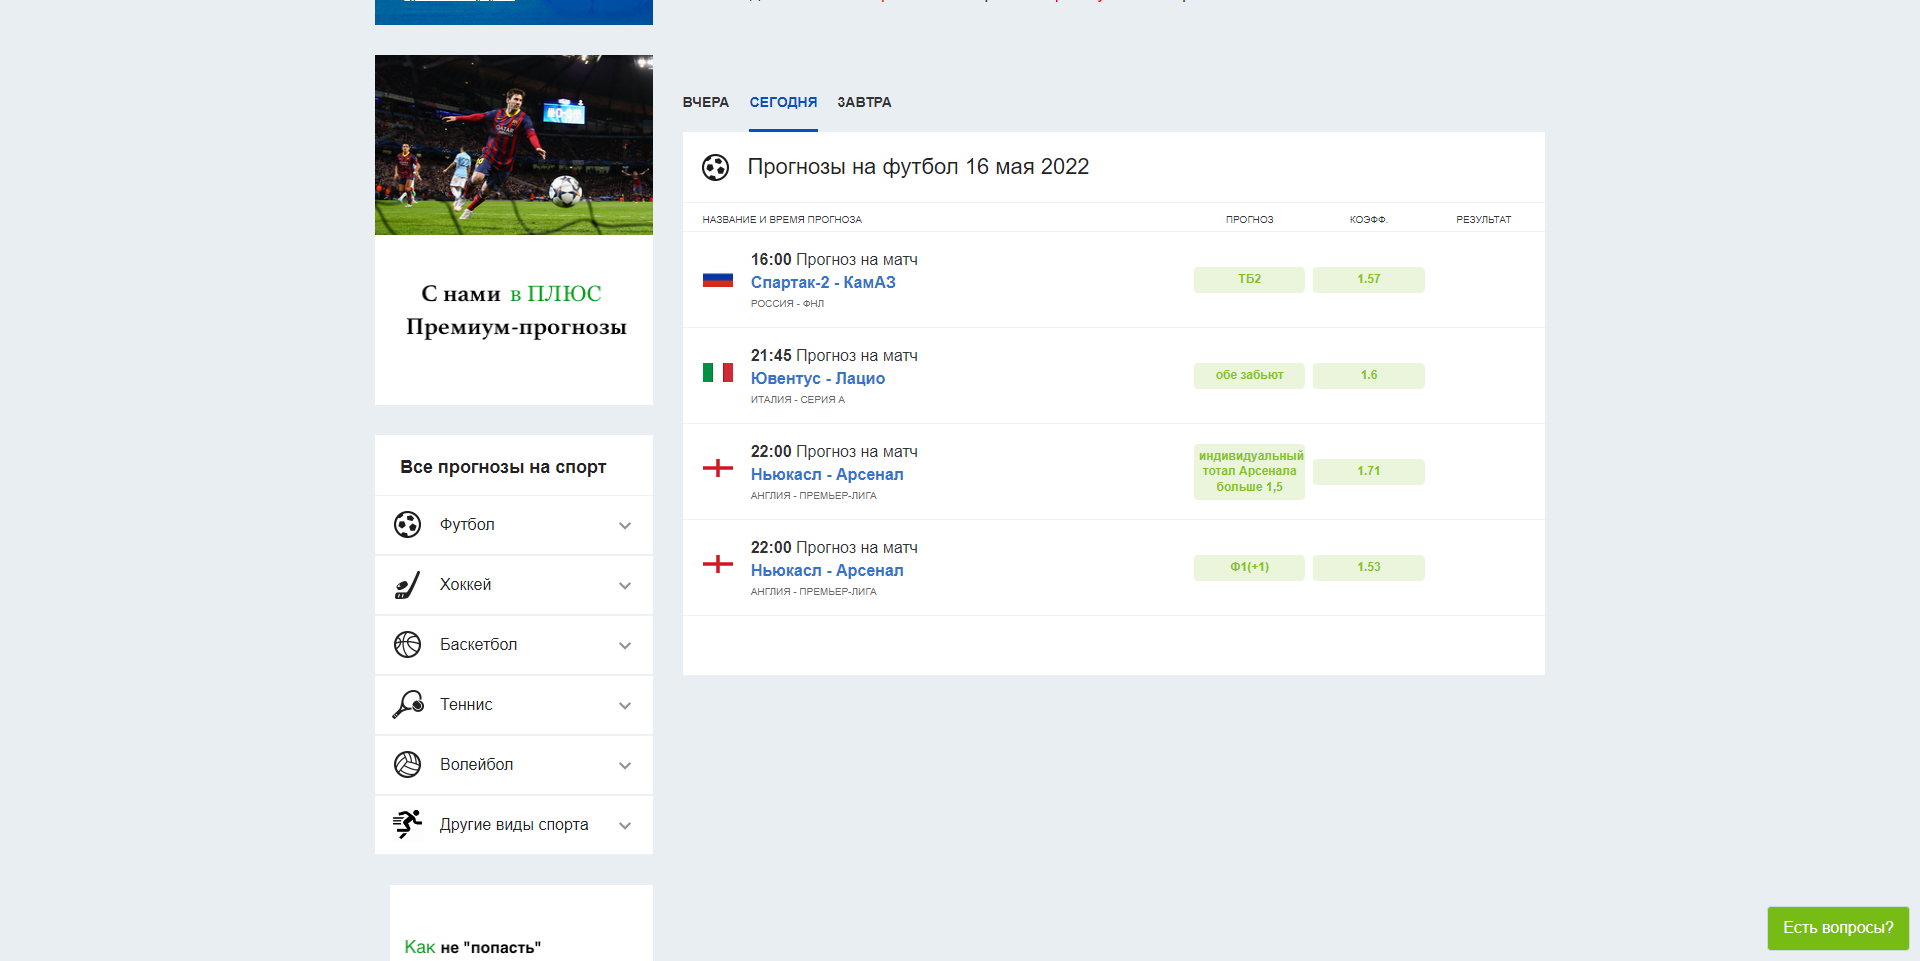Open the Спартак-2 - КамАЗ match link
Screen dimensions: 1920x961
point(823,282)
